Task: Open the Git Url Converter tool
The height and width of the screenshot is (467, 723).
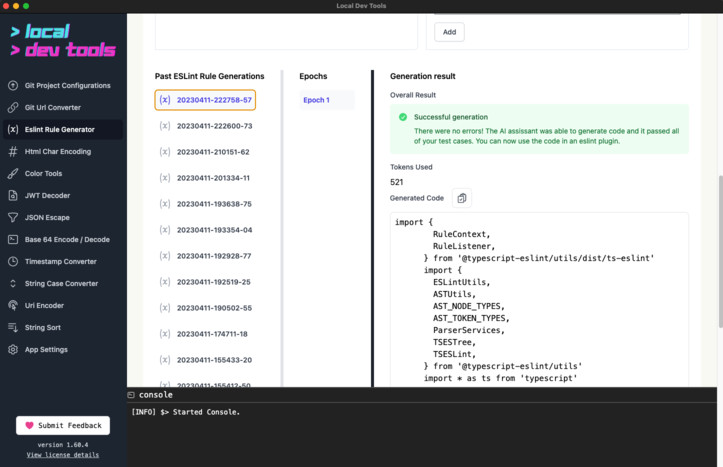Action: [x=63, y=107]
